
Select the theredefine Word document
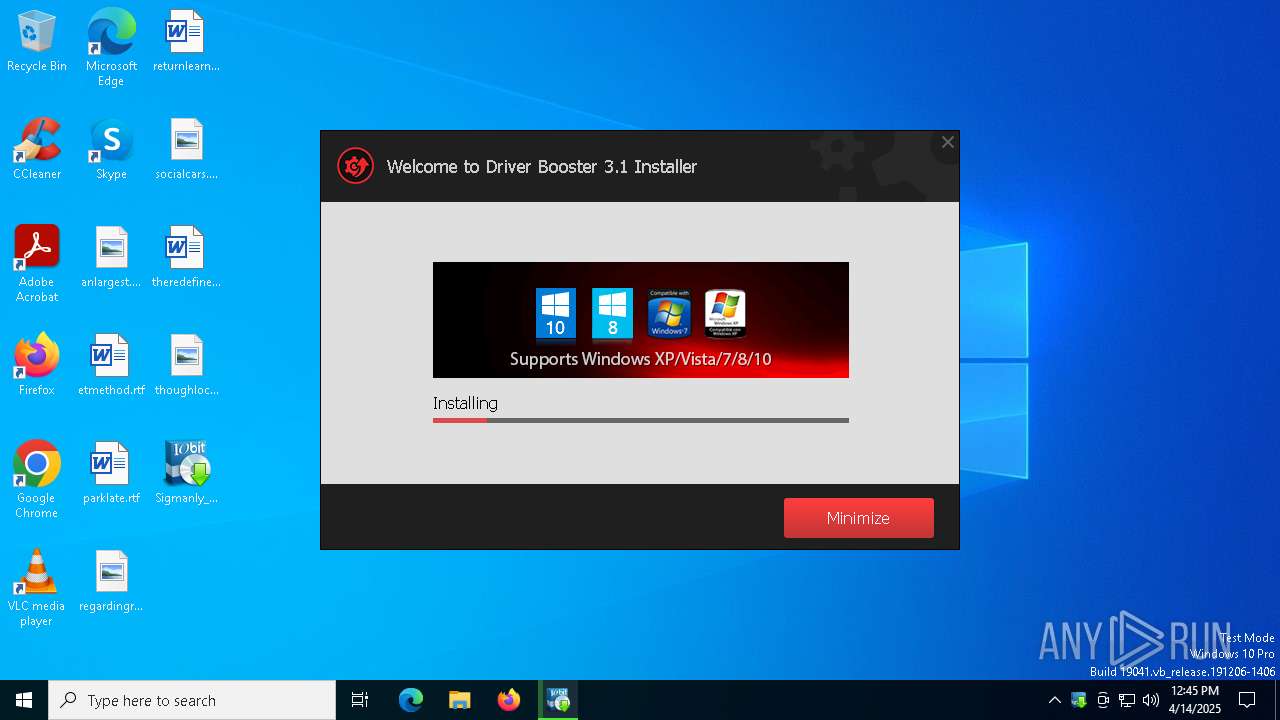tap(186, 258)
